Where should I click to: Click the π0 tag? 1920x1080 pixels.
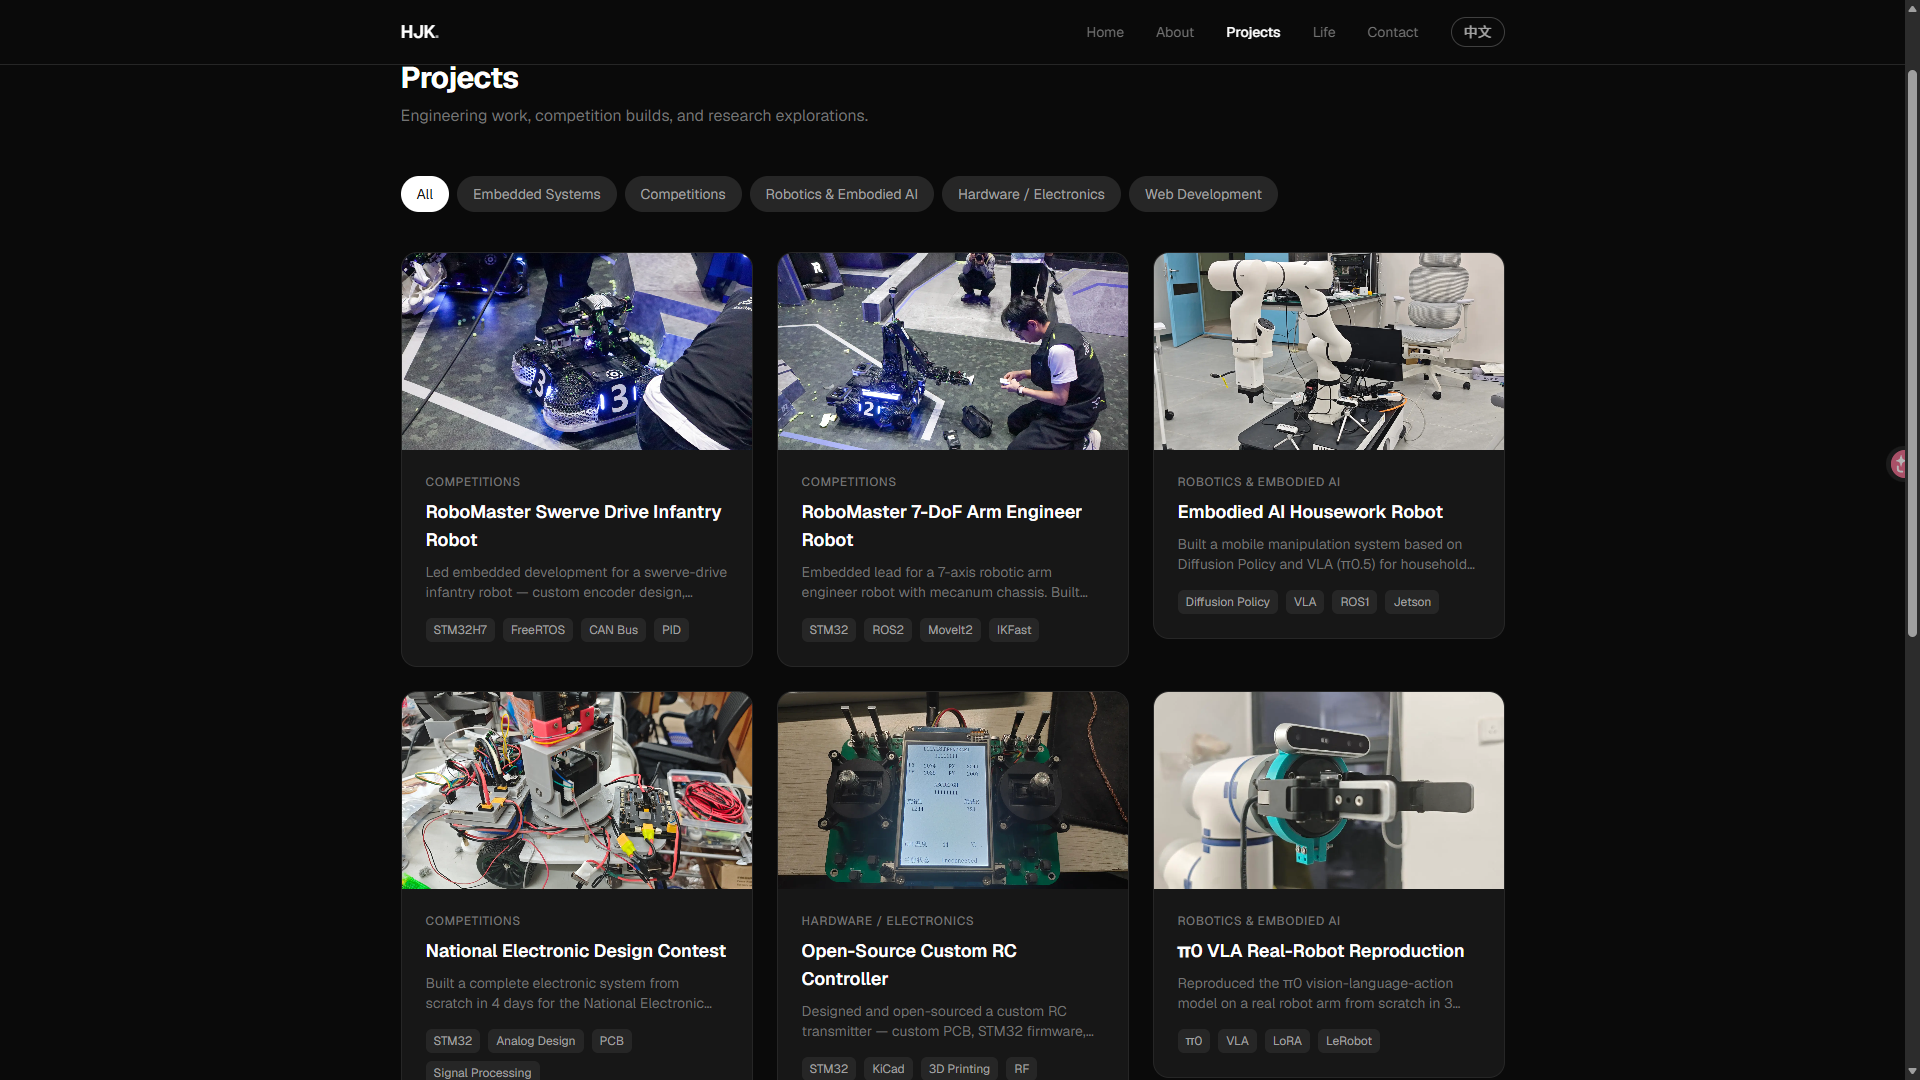(x=1194, y=1041)
